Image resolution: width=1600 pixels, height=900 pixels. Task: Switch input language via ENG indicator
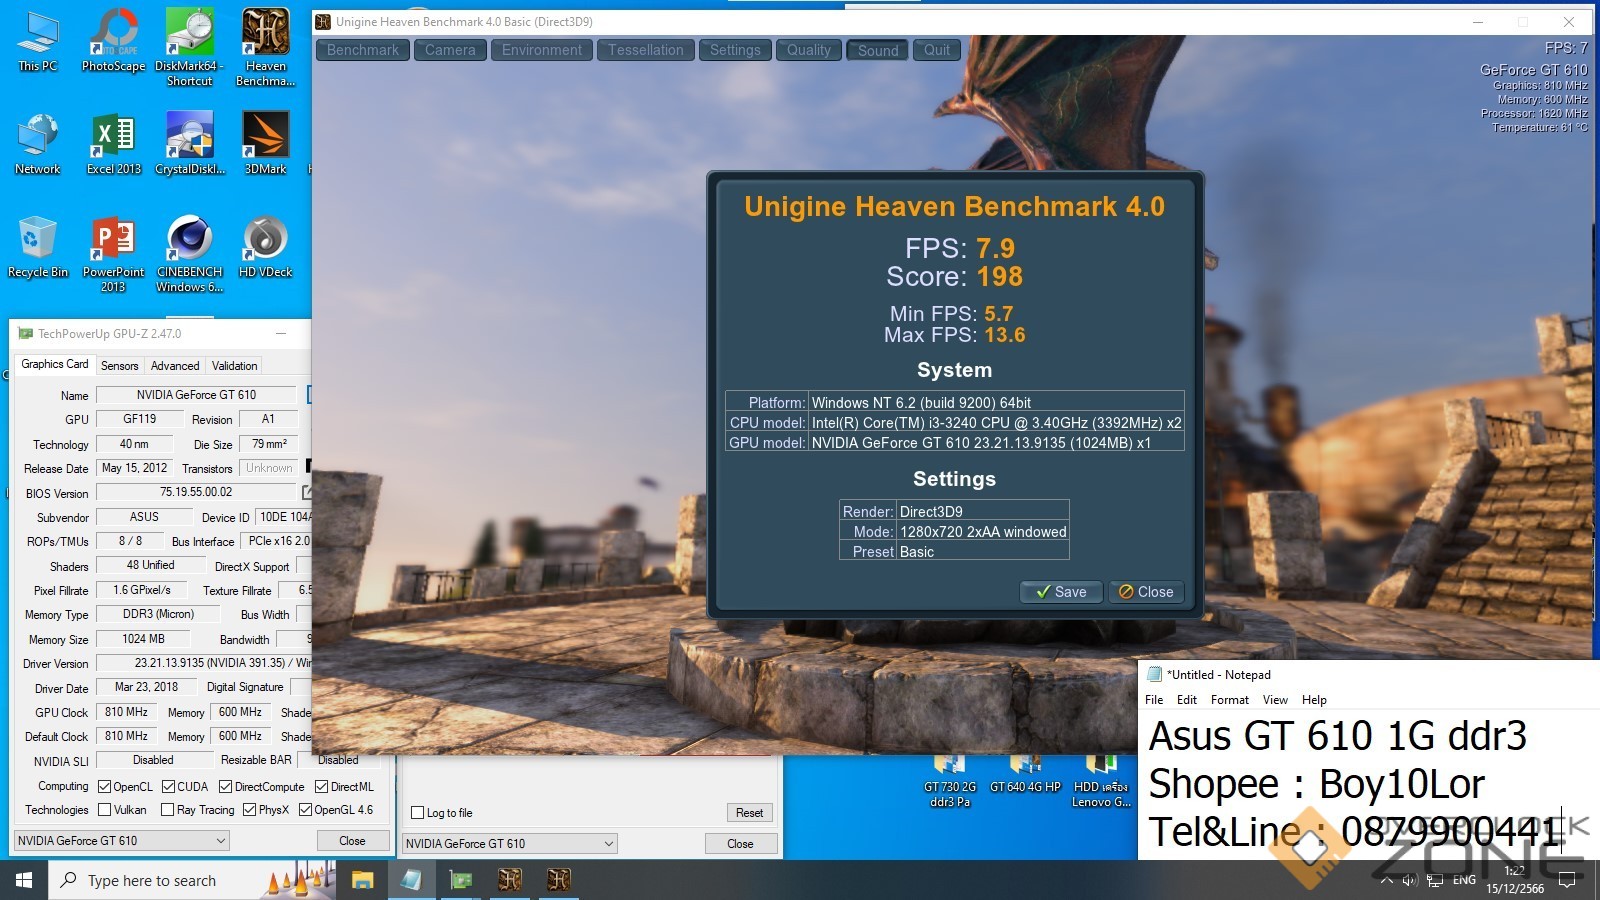point(1464,880)
